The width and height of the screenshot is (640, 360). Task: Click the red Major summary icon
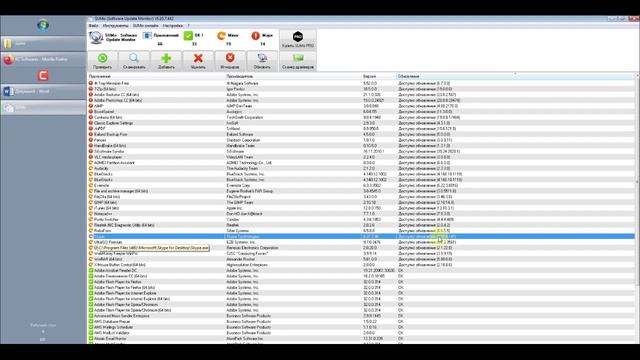256,36
